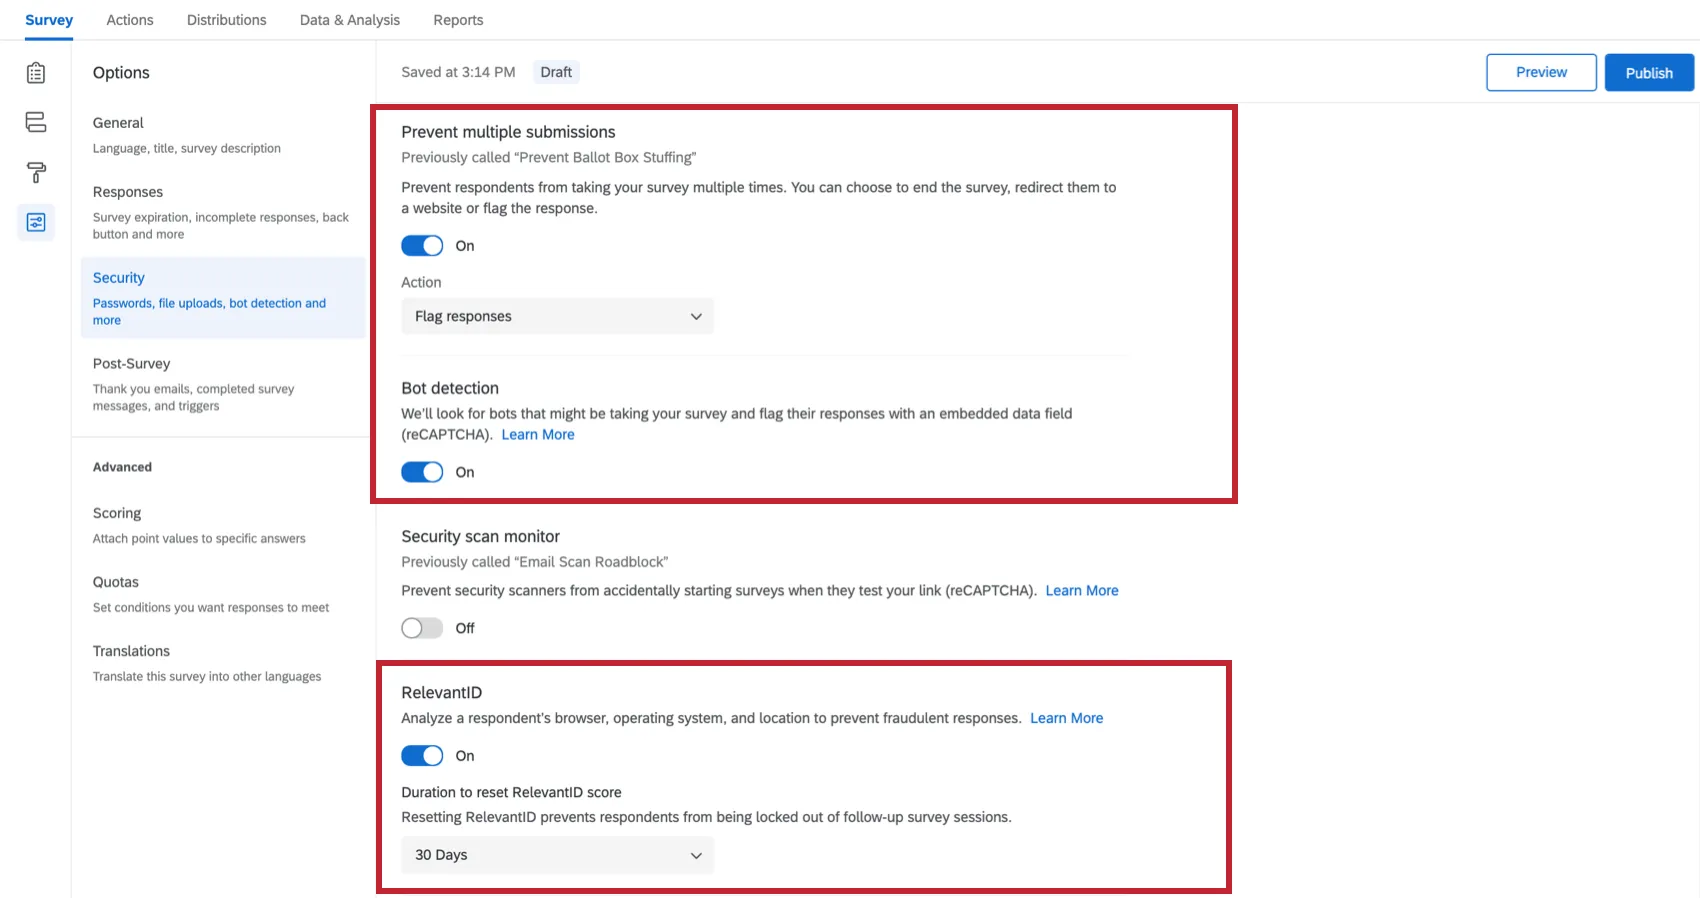Open the Scoring advanced option

222,525
